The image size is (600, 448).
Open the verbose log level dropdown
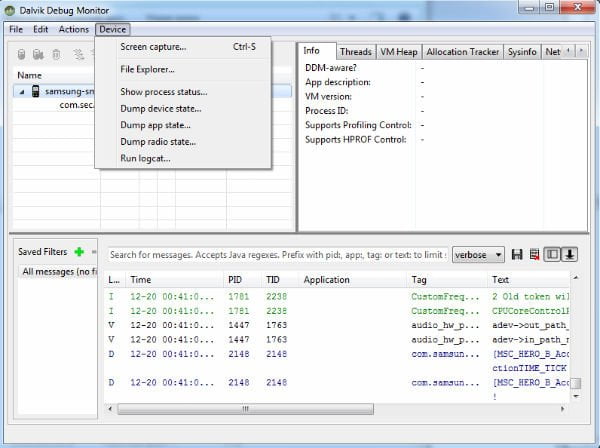coord(478,255)
